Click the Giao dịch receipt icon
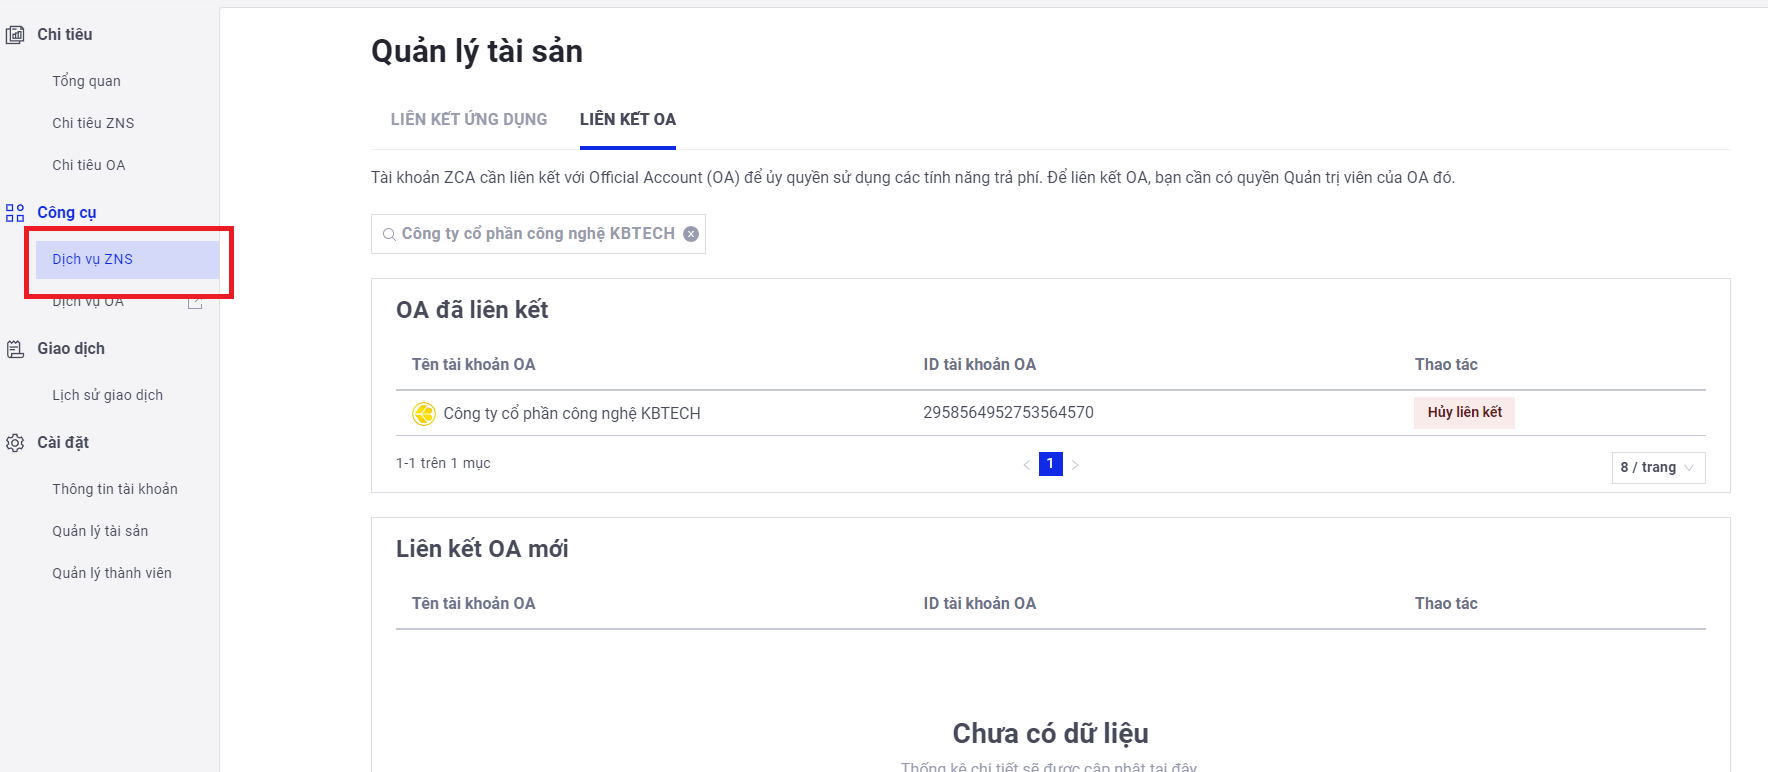The width and height of the screenshot is (1768, 772). click(x=15, y=349)
